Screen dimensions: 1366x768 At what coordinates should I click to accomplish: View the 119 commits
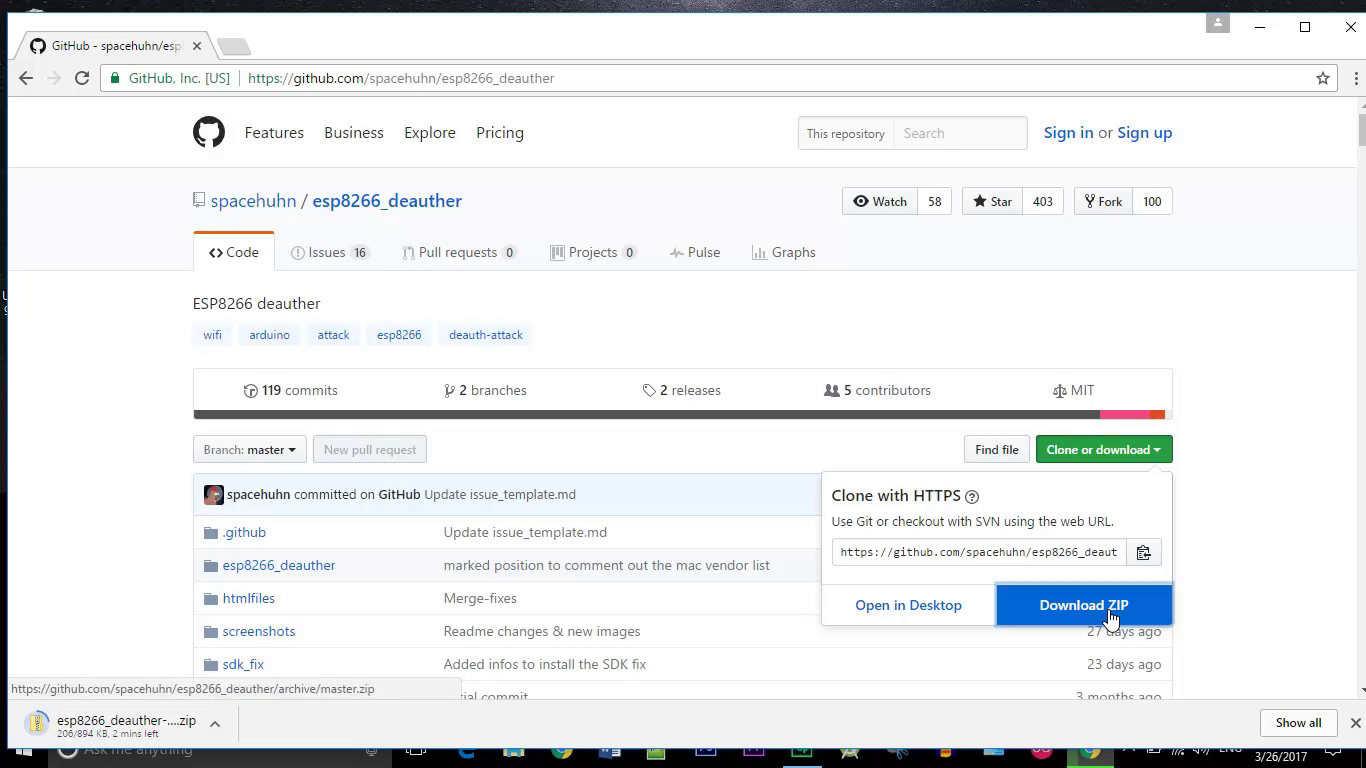click(x=291, y=391)
